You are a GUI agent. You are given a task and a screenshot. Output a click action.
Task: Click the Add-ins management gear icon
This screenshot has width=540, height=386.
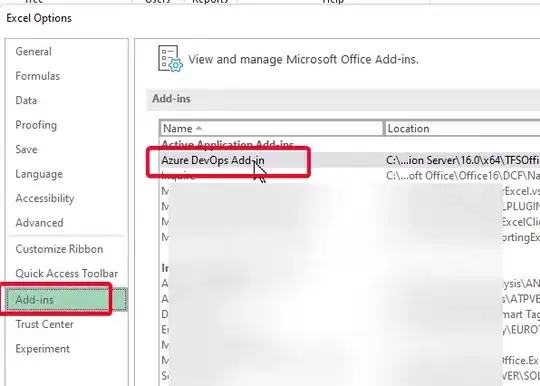pos(170,59)
